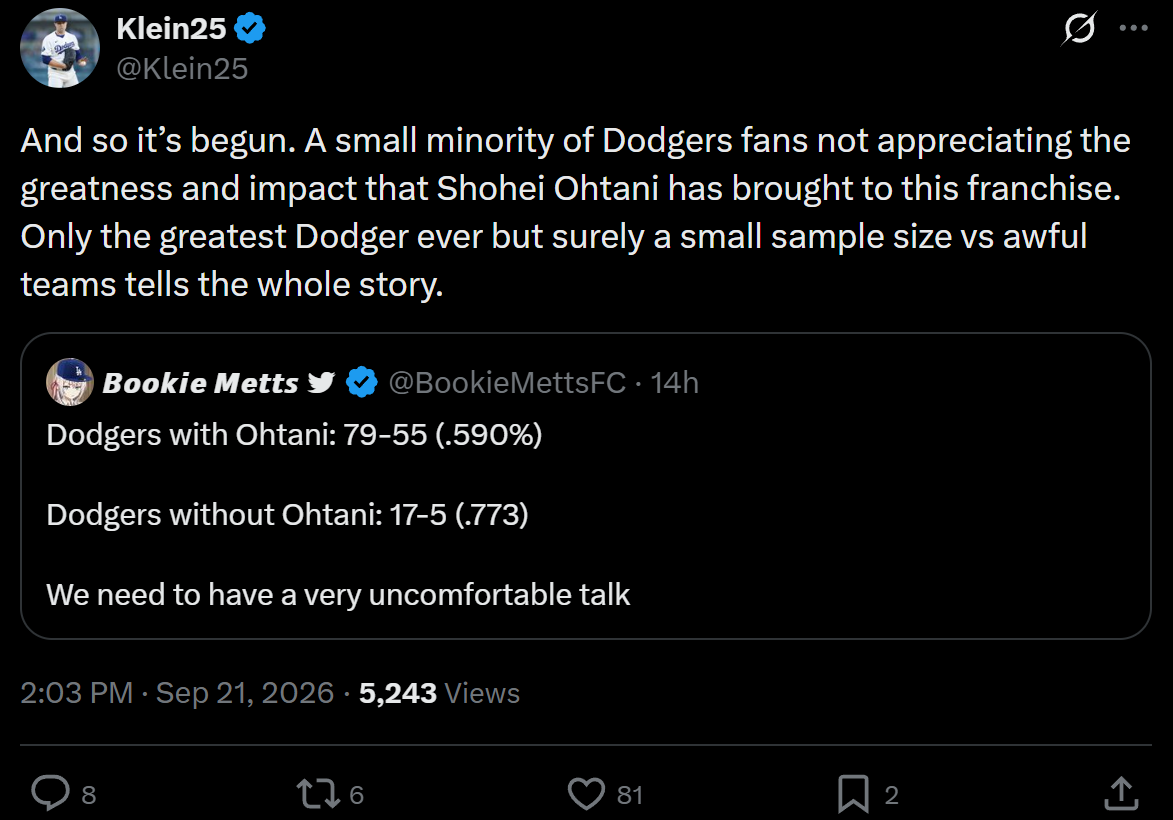
Task: Open the quoted tweet about Dodgers records
Action: pyautogui.click(x=586, y=486)
